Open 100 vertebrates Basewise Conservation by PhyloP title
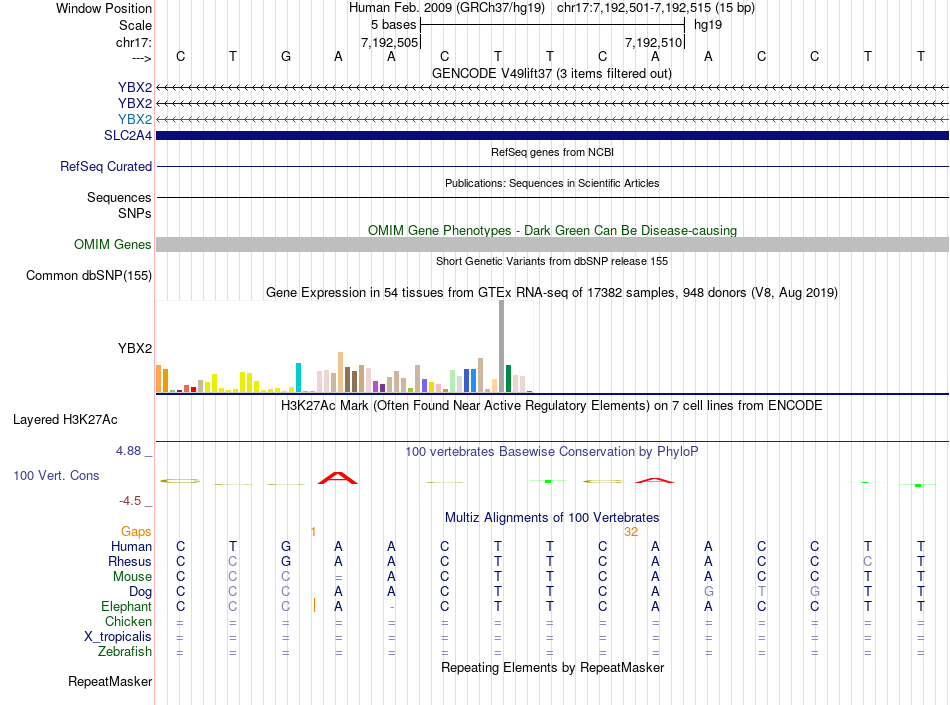 [x=552, y=451]
